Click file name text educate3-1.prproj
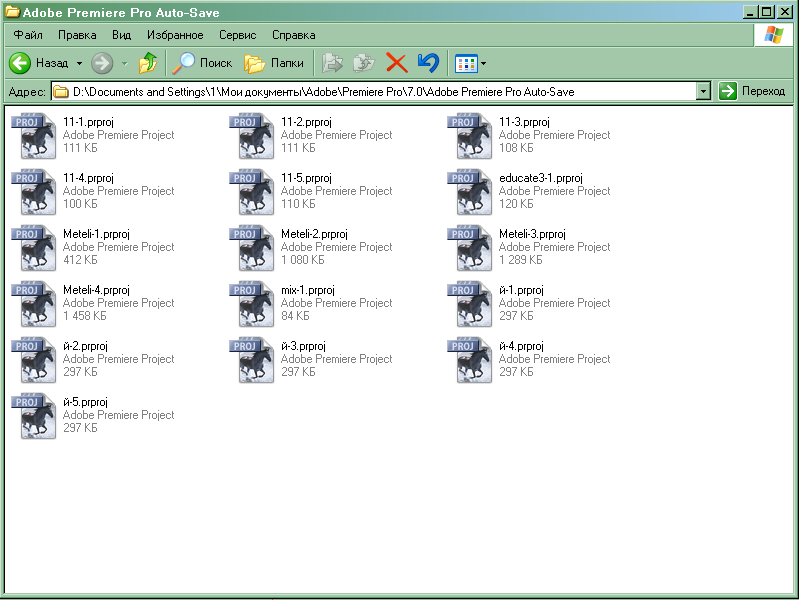The image size is (799, 600). (x=541, y=178)
